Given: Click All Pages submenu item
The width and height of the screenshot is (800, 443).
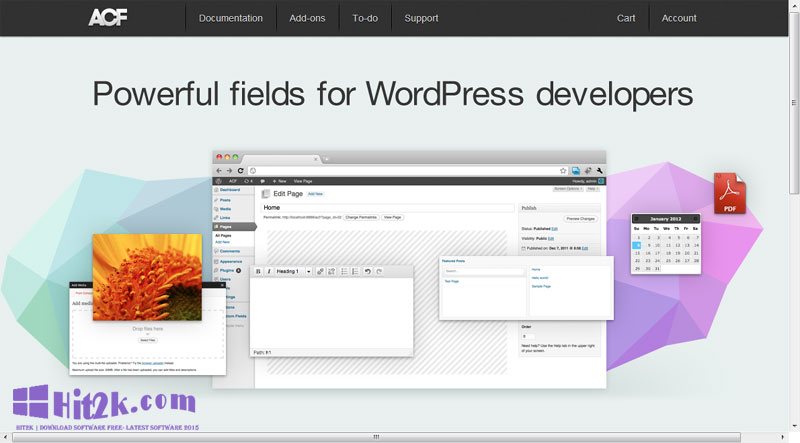Looking at the screenshot, I should (223, 236).
